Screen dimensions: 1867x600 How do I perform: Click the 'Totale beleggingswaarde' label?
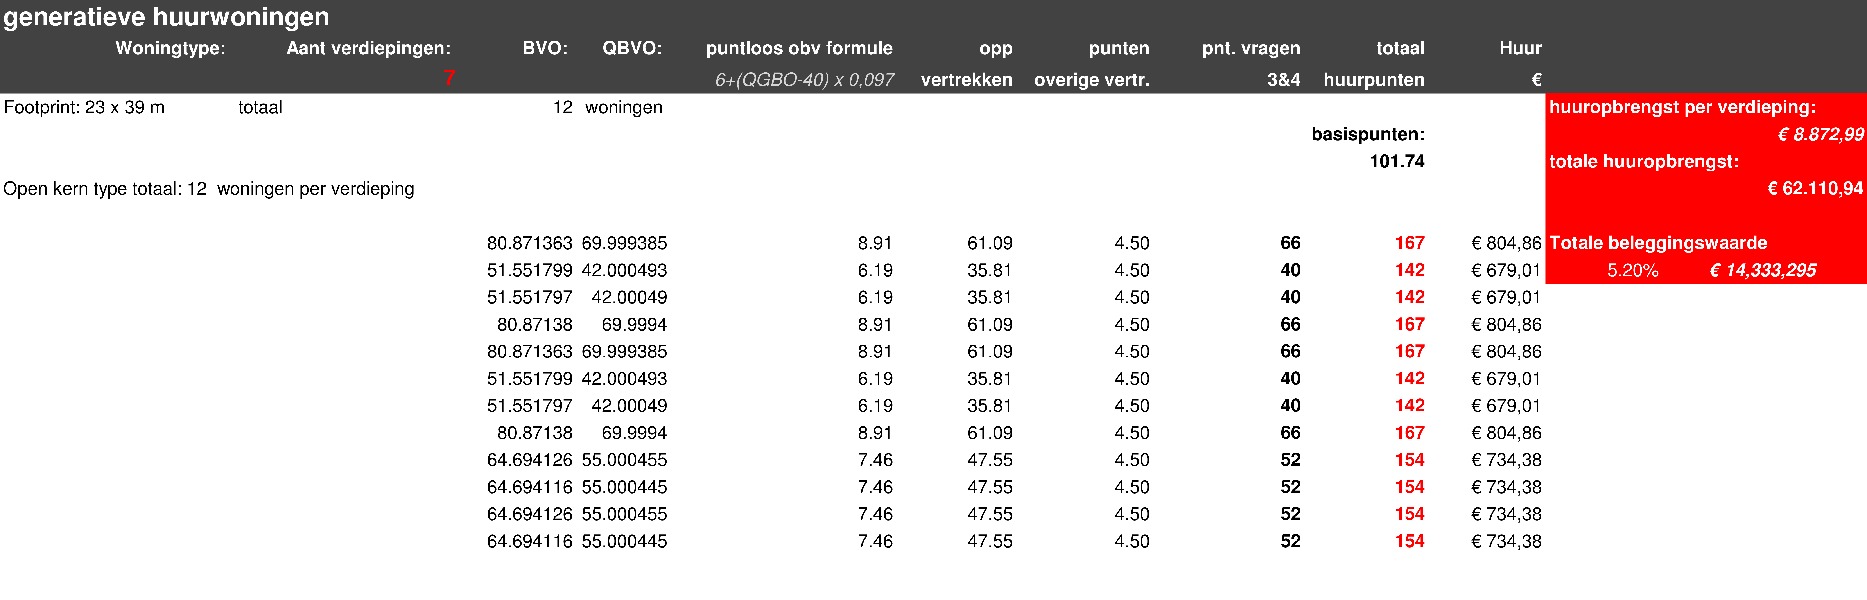click(x=1658, y=243)
